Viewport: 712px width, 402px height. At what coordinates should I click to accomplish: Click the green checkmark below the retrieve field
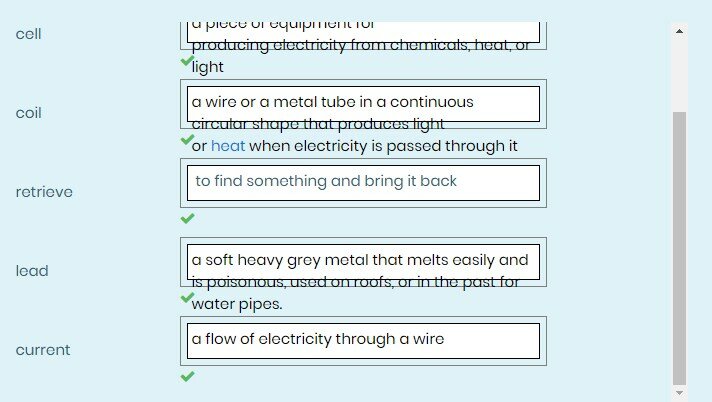tap(187, 218)
